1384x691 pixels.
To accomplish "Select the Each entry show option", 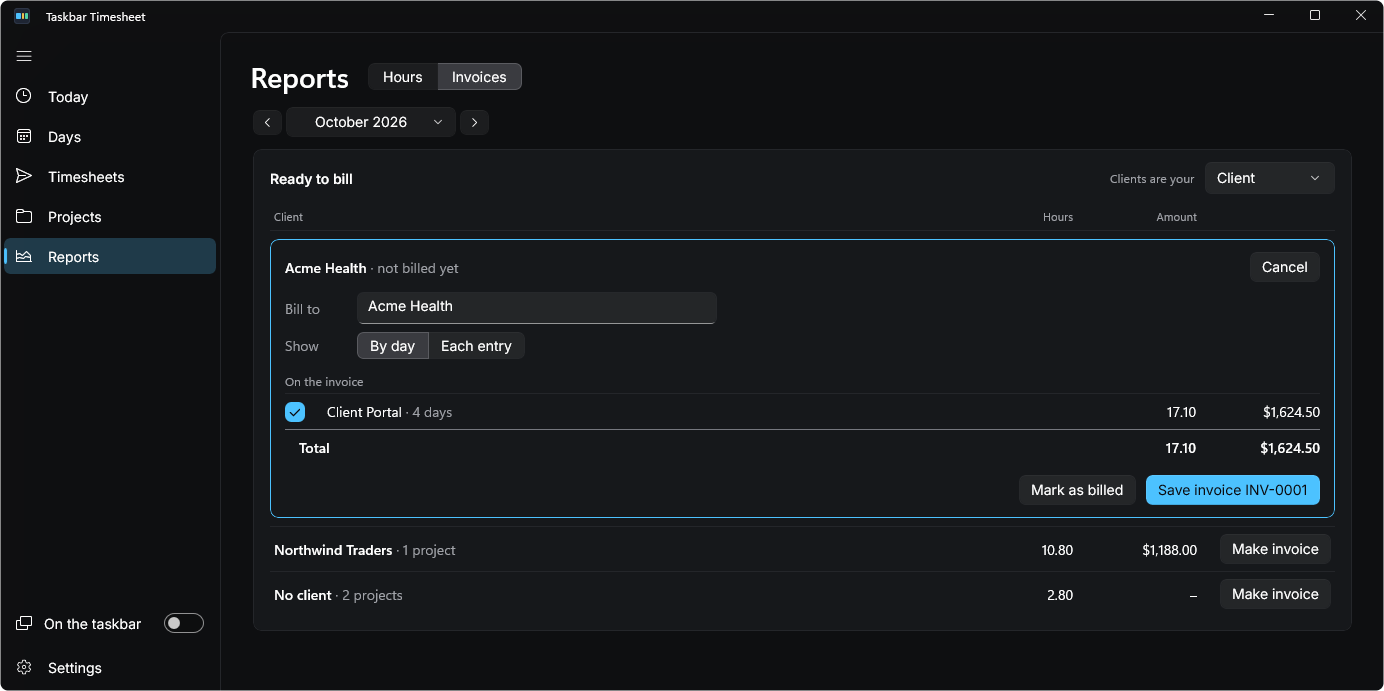I will 476,346.
